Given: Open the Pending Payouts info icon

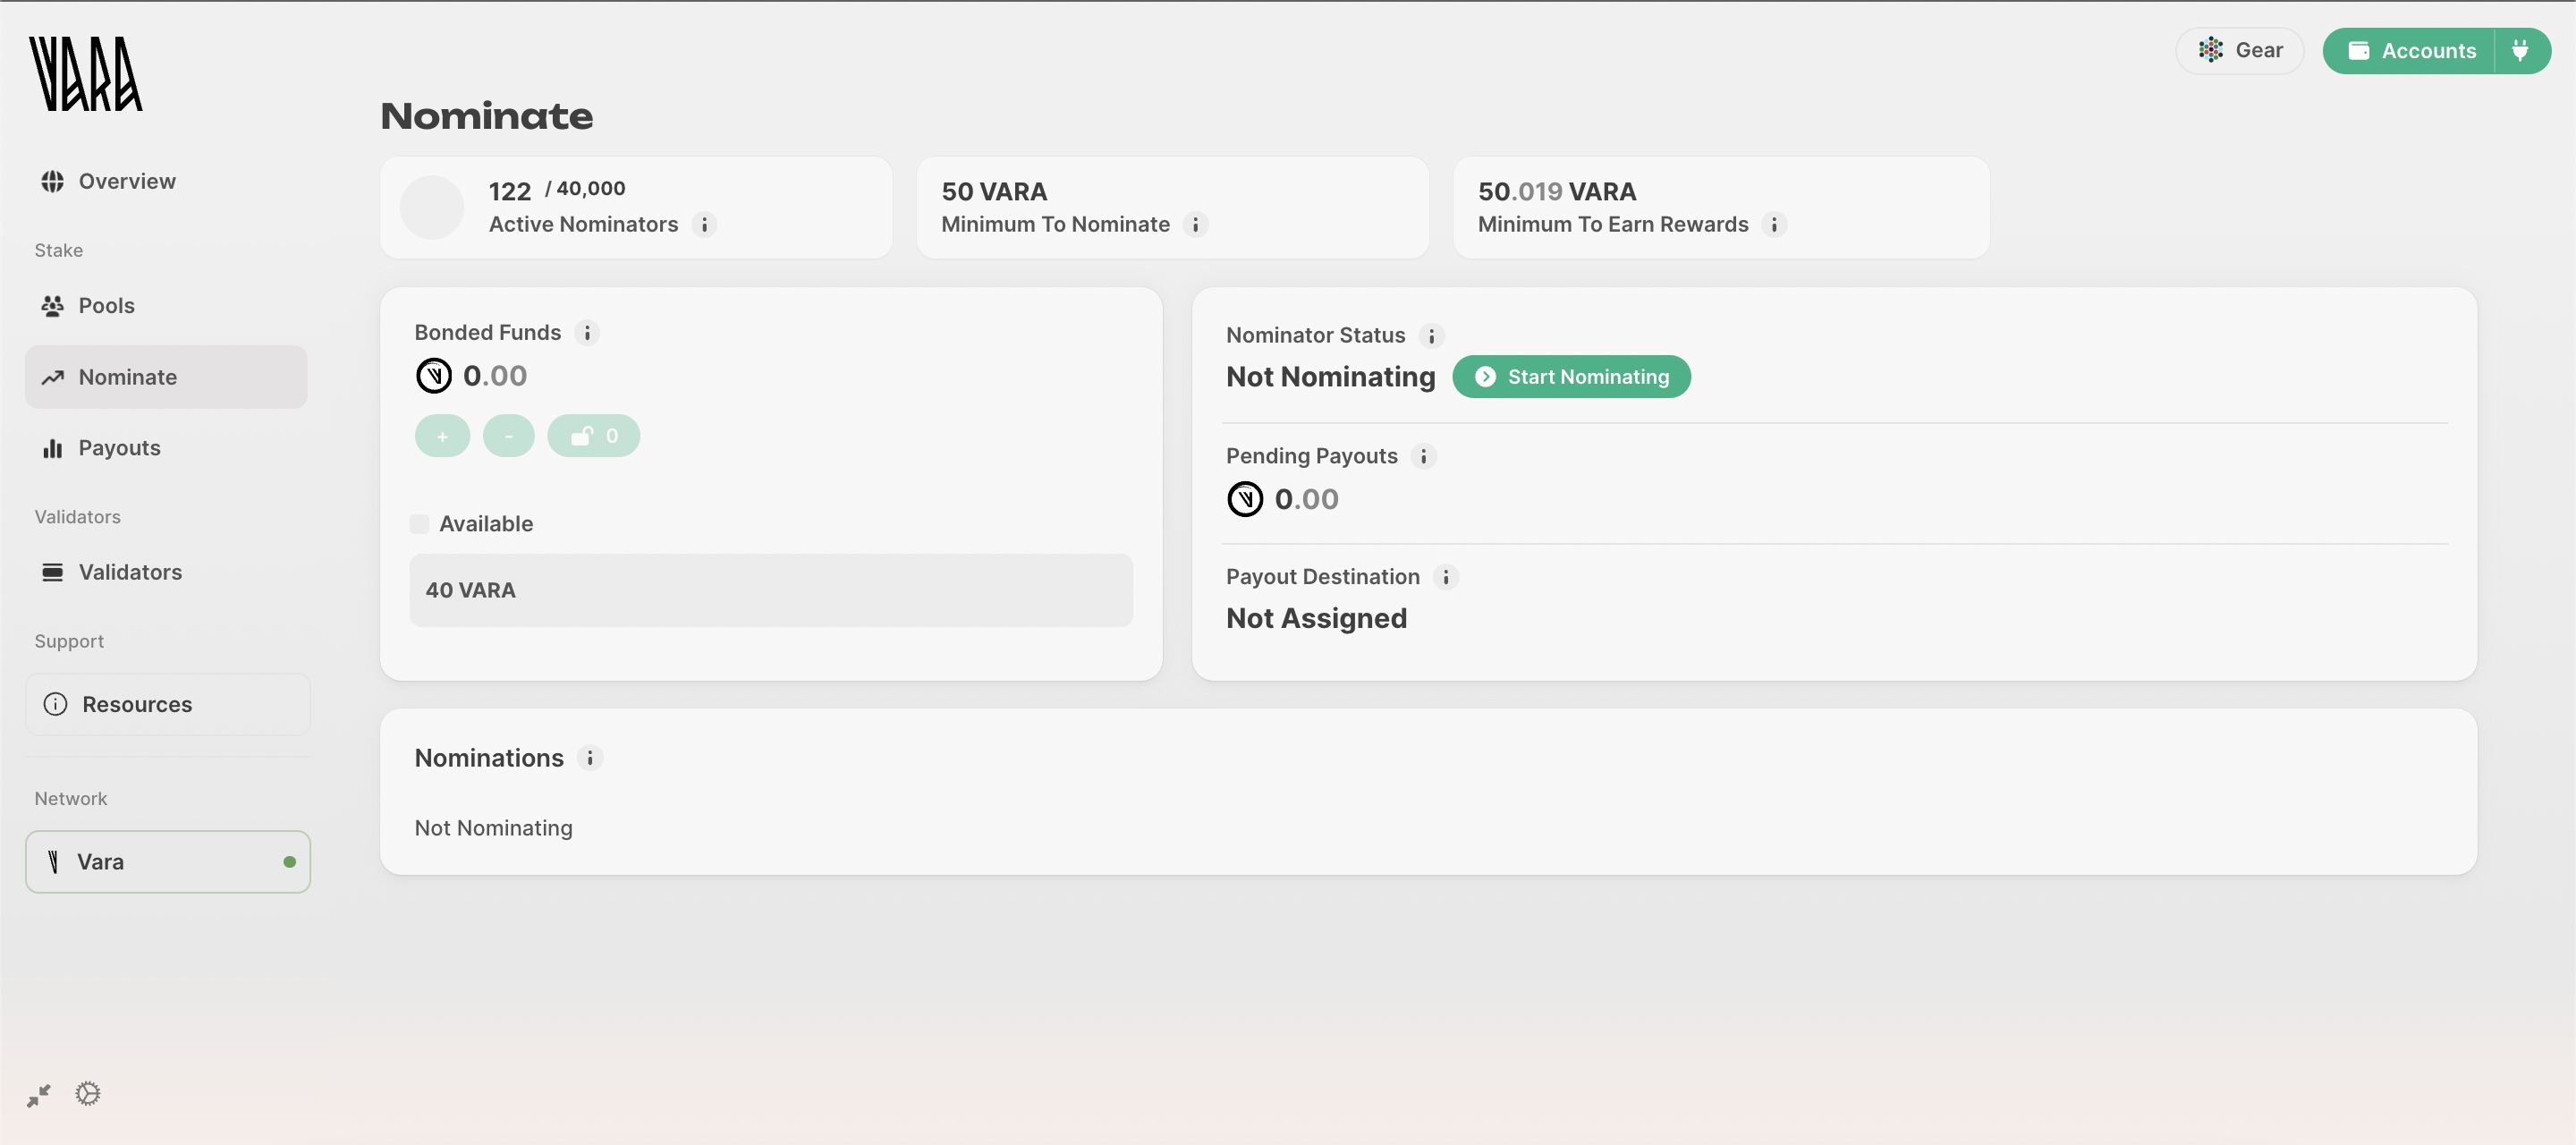Looking at the screenshot, I should [x=1423, y=457].
